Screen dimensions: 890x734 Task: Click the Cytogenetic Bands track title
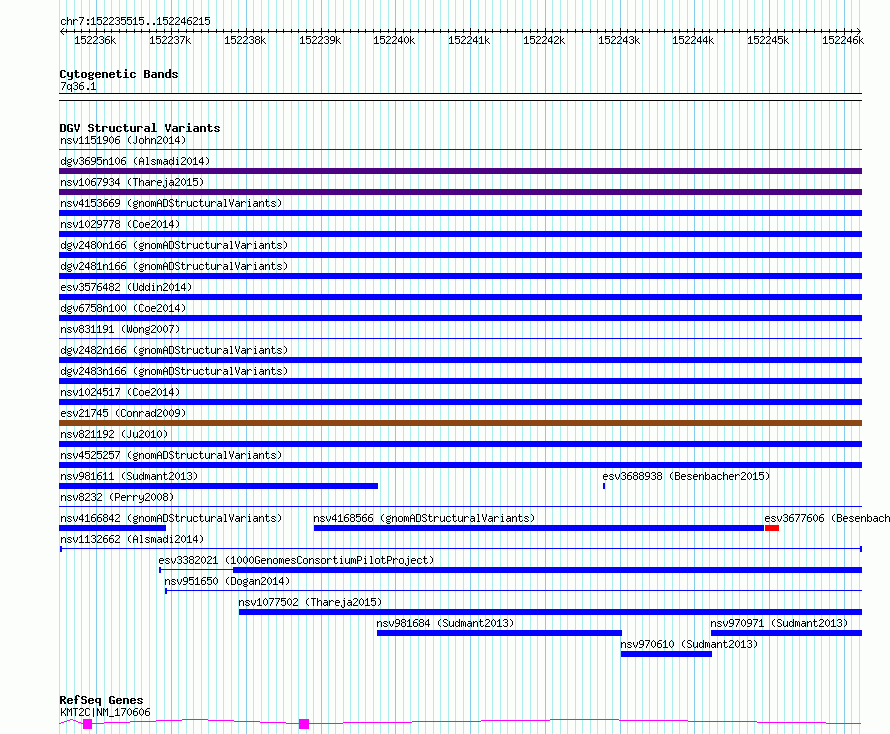119,74
